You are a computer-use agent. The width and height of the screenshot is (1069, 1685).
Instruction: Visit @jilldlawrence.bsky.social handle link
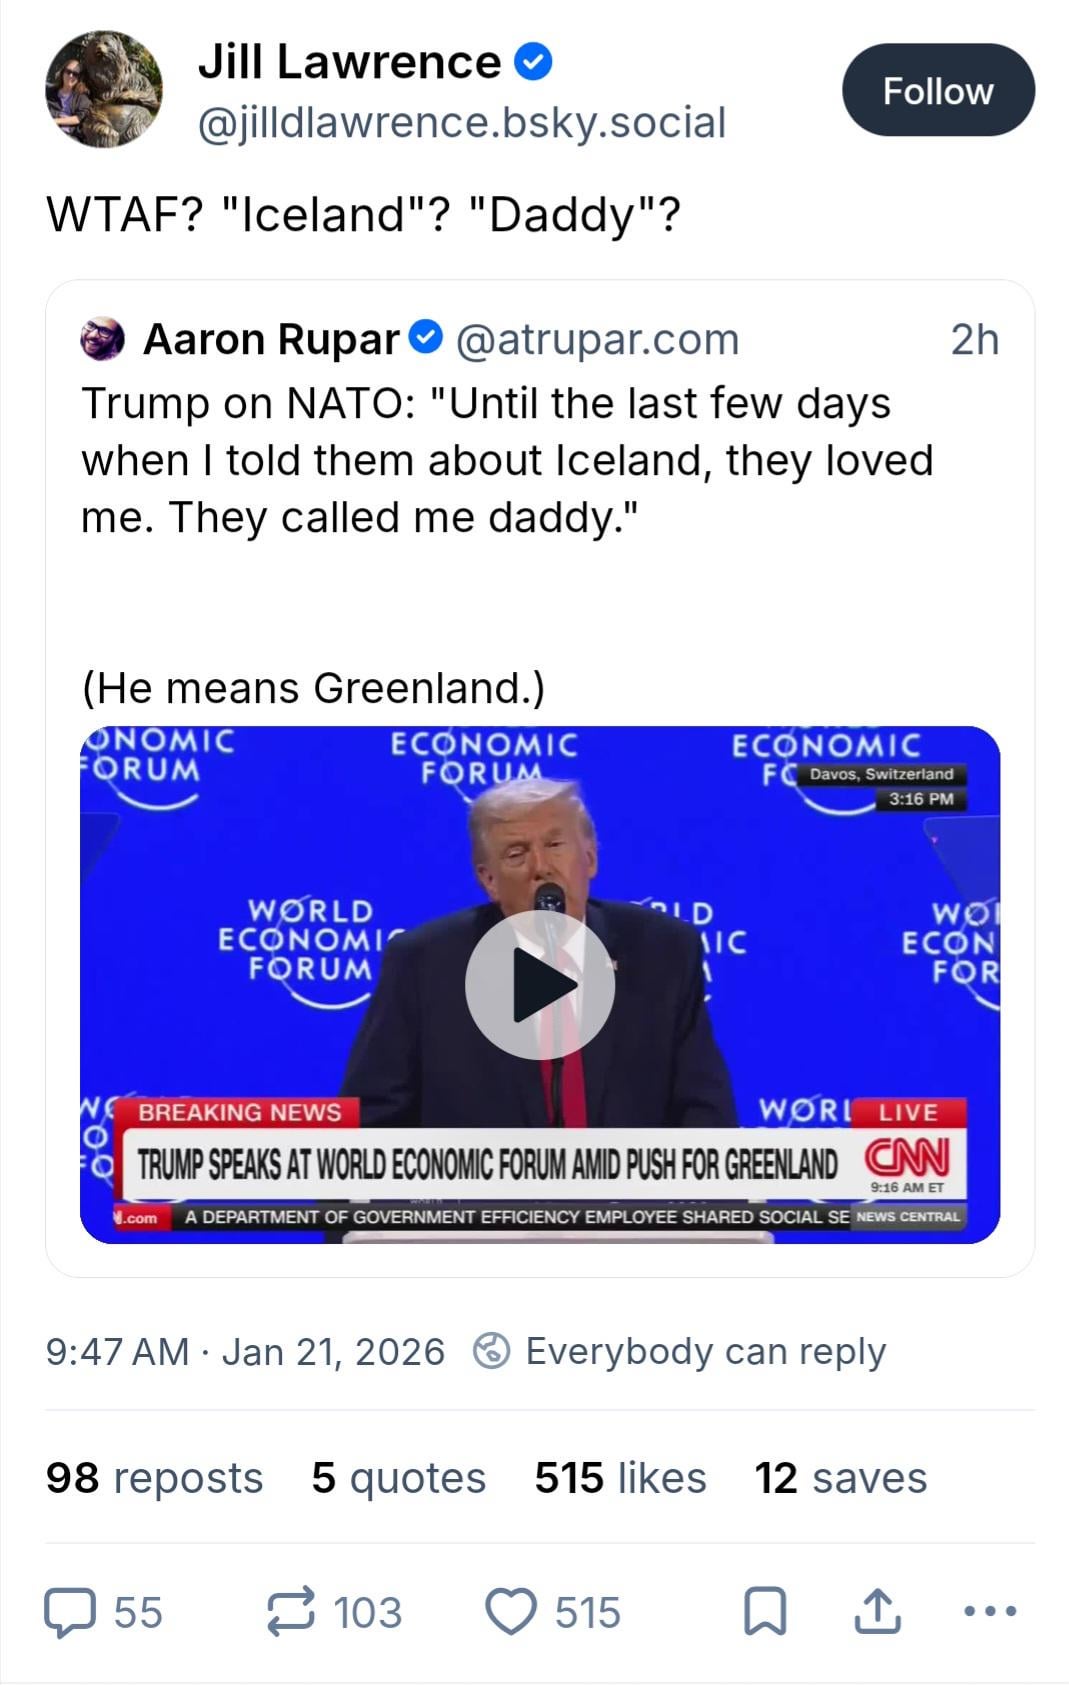[461, 123]
